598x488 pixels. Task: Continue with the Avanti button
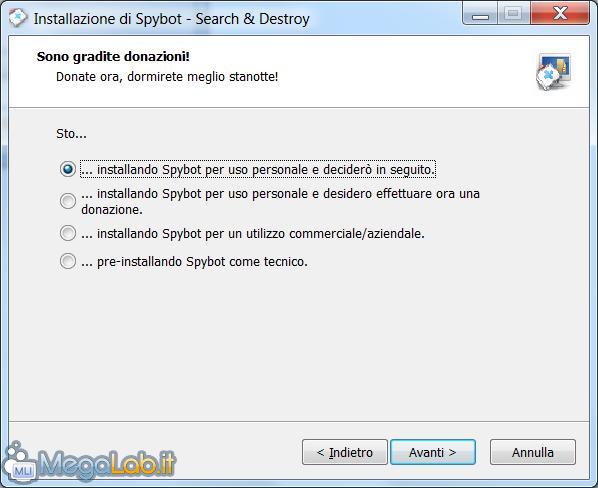pyautogui.click(x=433, y=452)
